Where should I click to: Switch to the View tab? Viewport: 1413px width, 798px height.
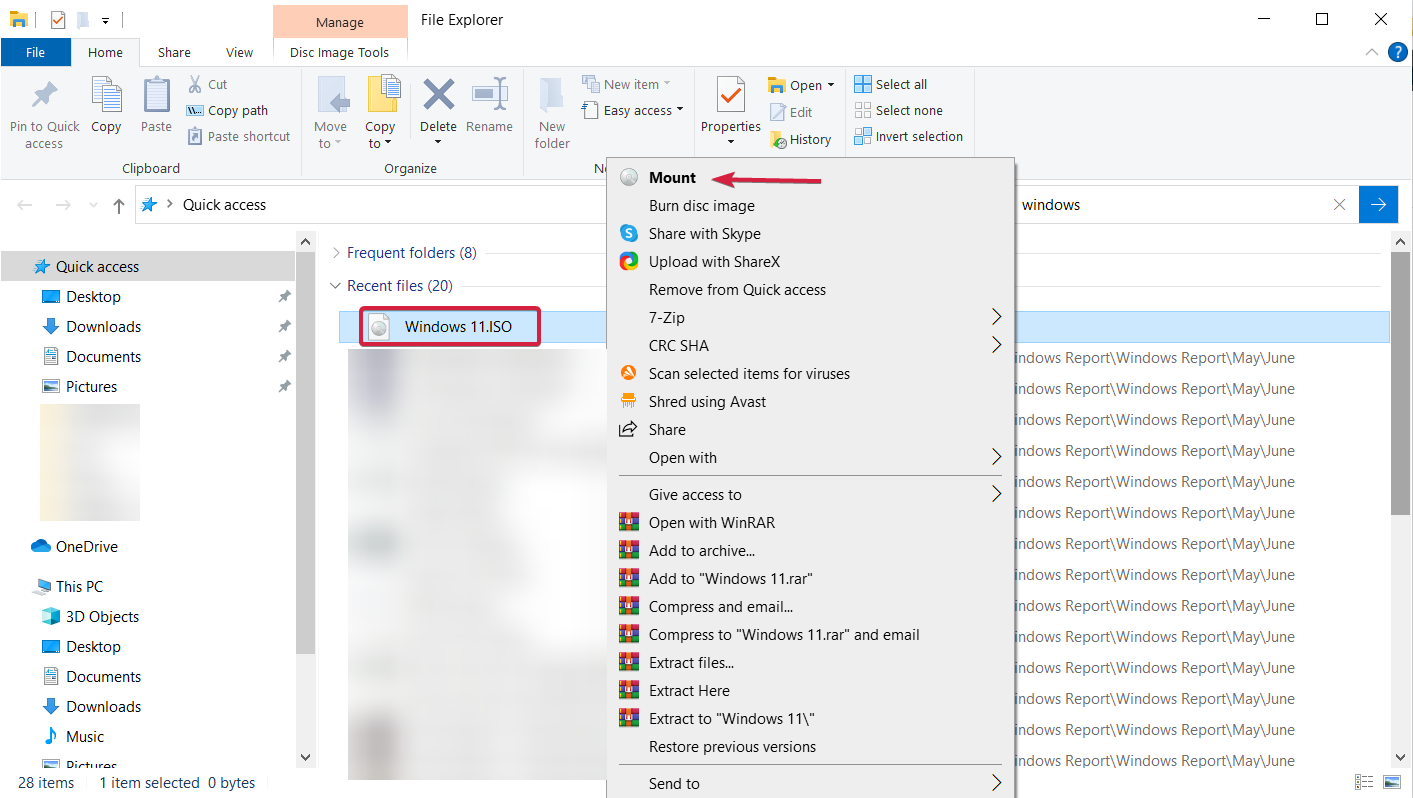click(239, 53)
